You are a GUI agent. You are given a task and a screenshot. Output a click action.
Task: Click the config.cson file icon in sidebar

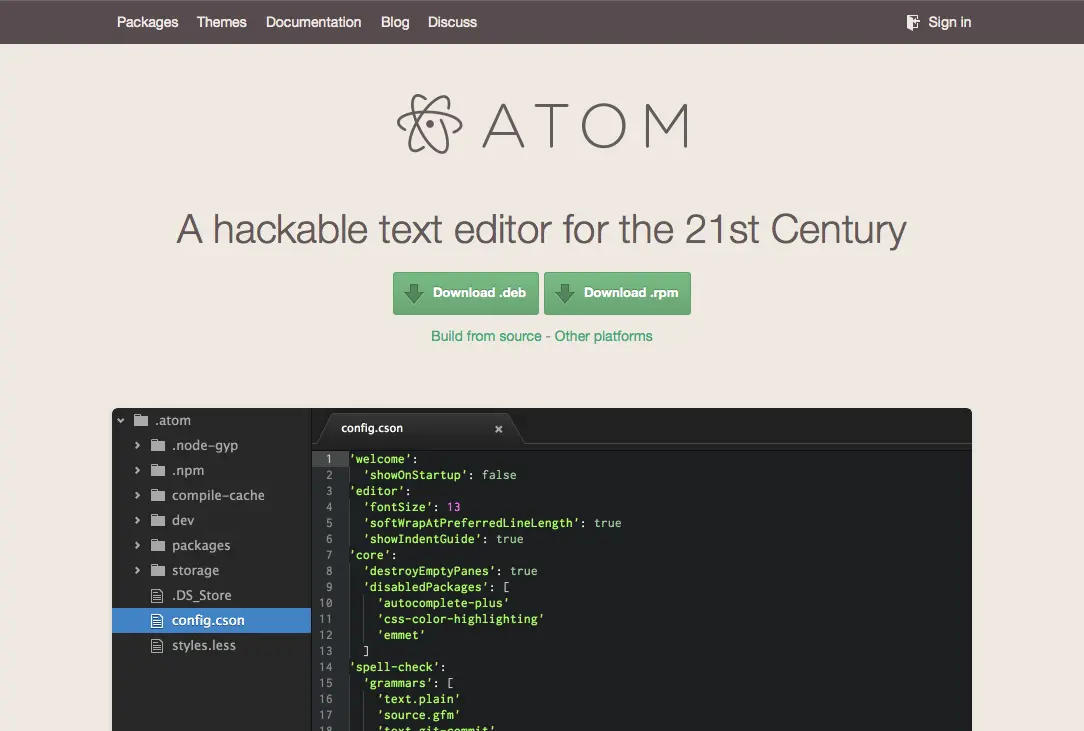pos(157,620)
